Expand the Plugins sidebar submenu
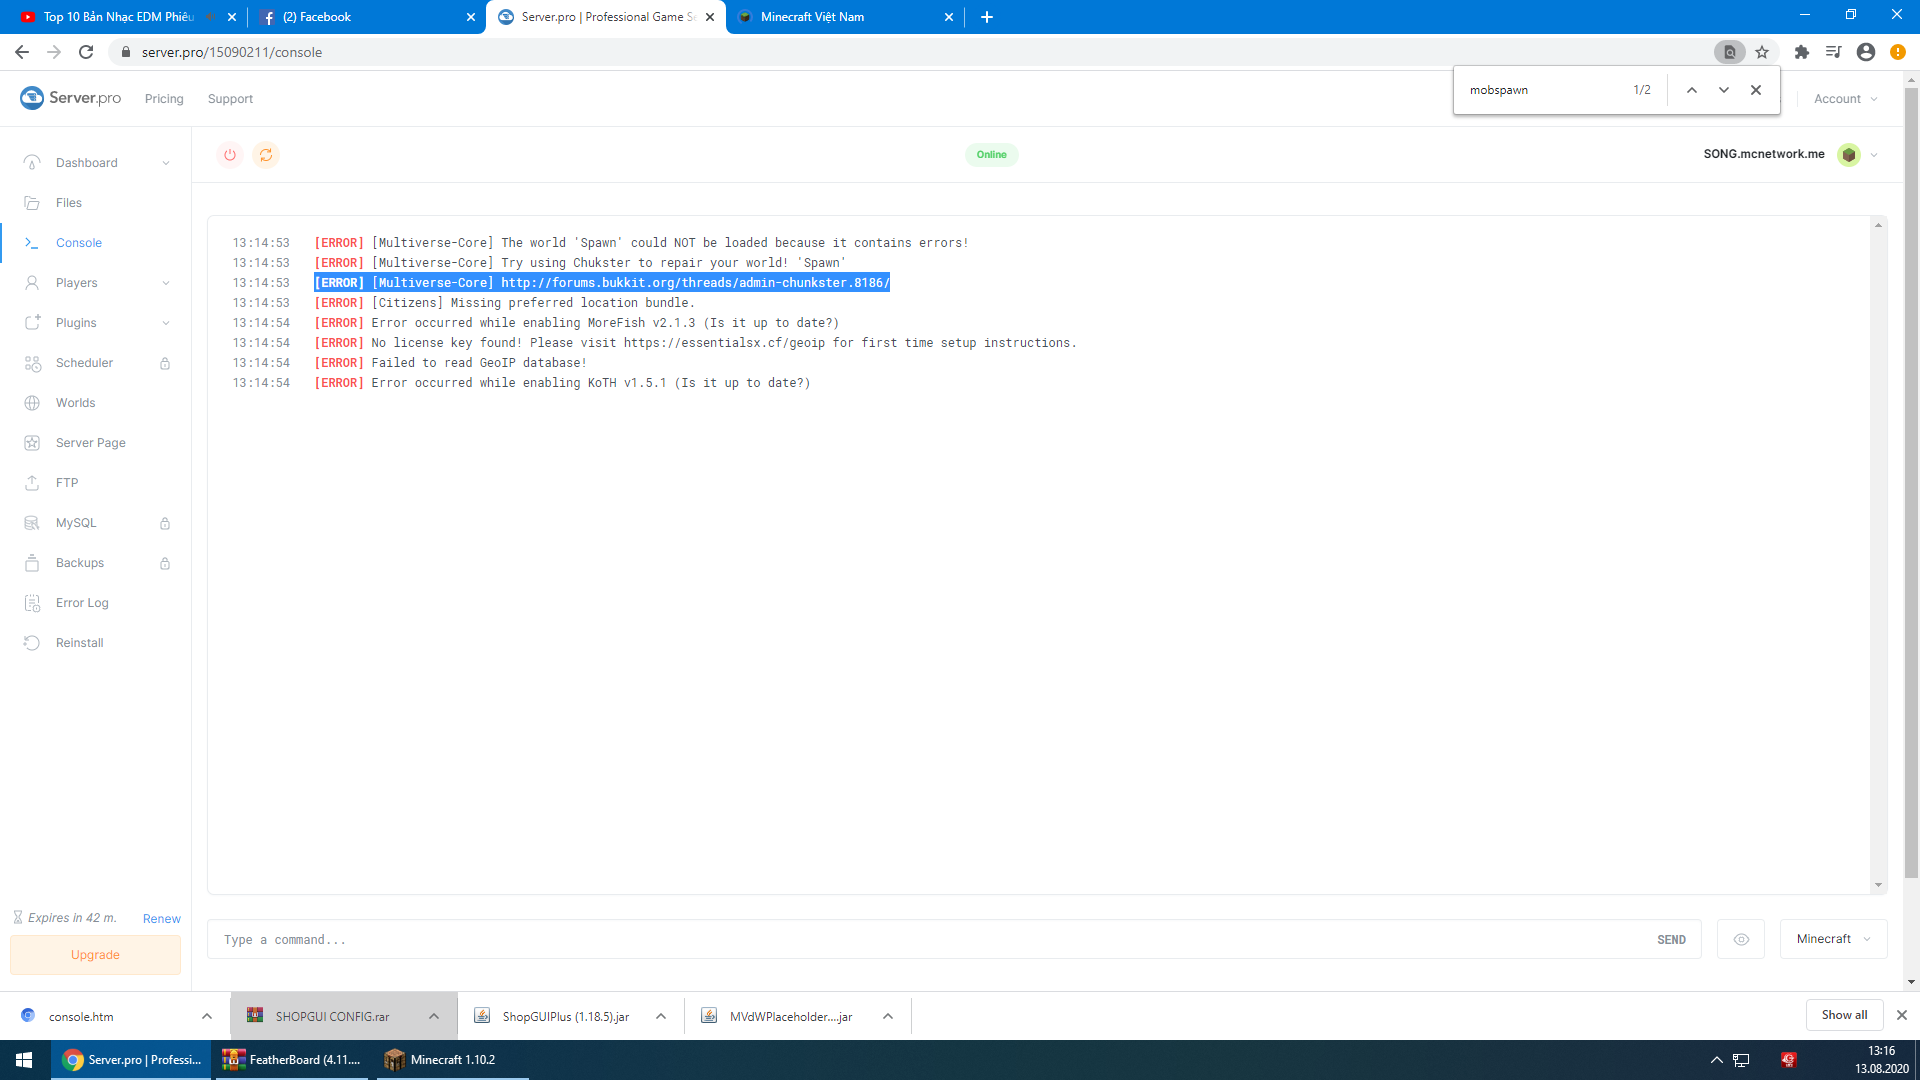The image size is (1920, 1080). tap(166, 323)
